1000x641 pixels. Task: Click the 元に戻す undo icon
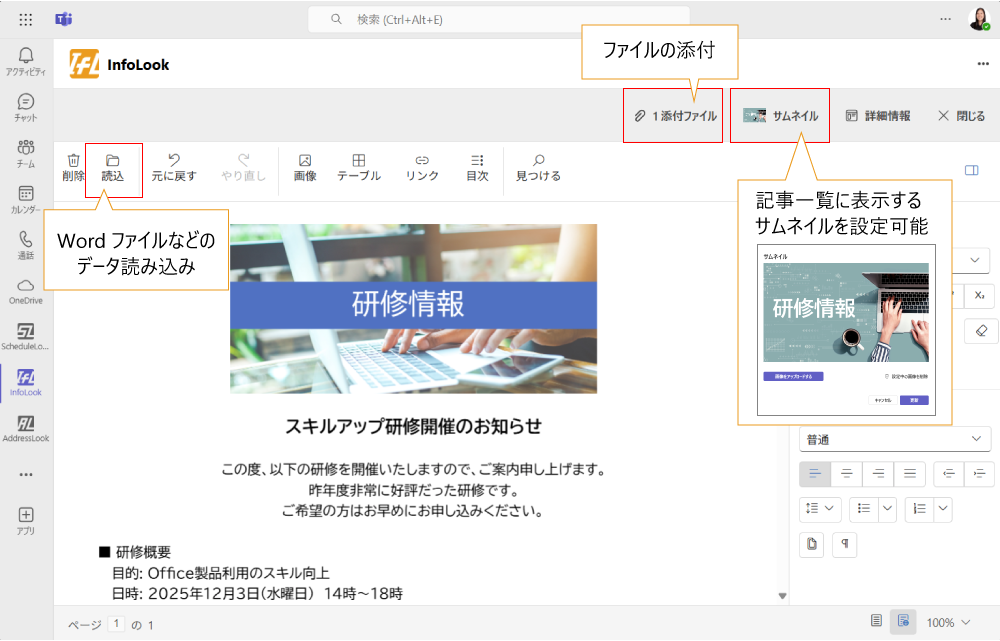(174, 166)
